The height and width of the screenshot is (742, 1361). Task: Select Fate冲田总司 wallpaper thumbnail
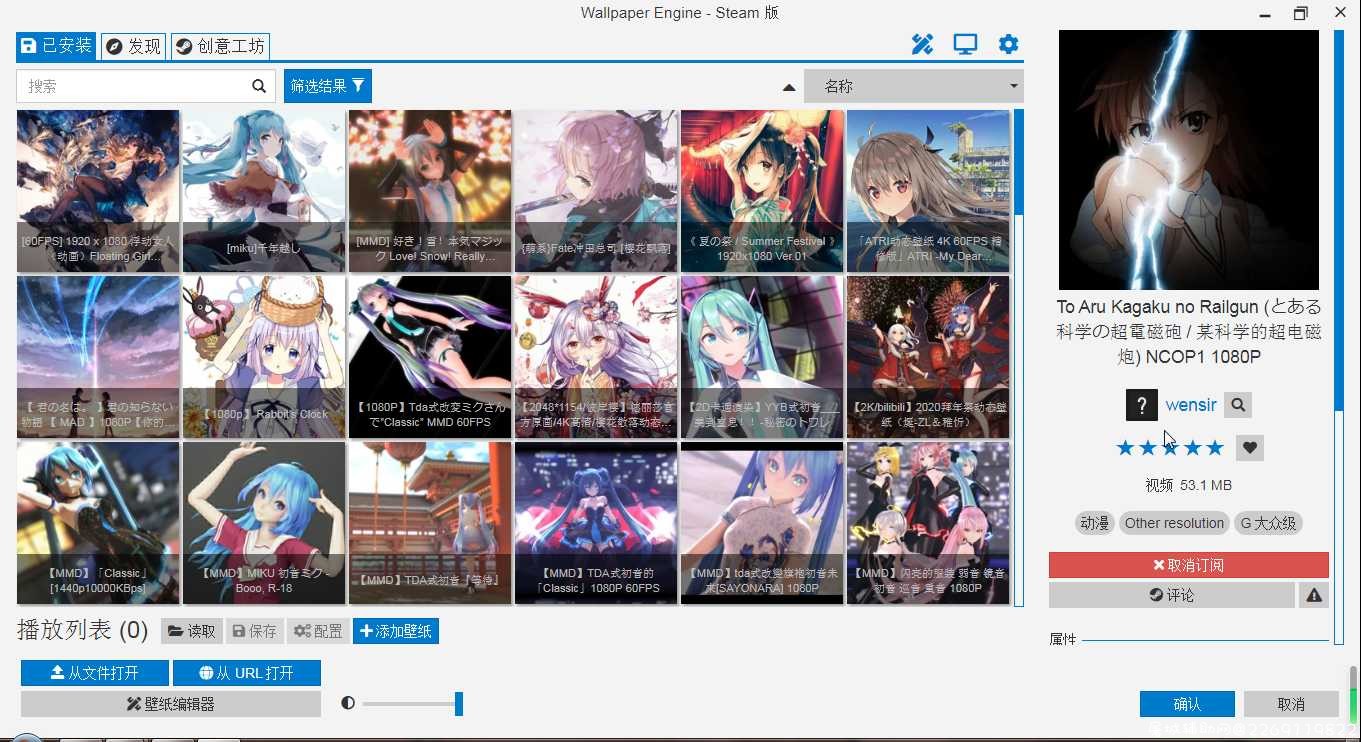[596, 191]
